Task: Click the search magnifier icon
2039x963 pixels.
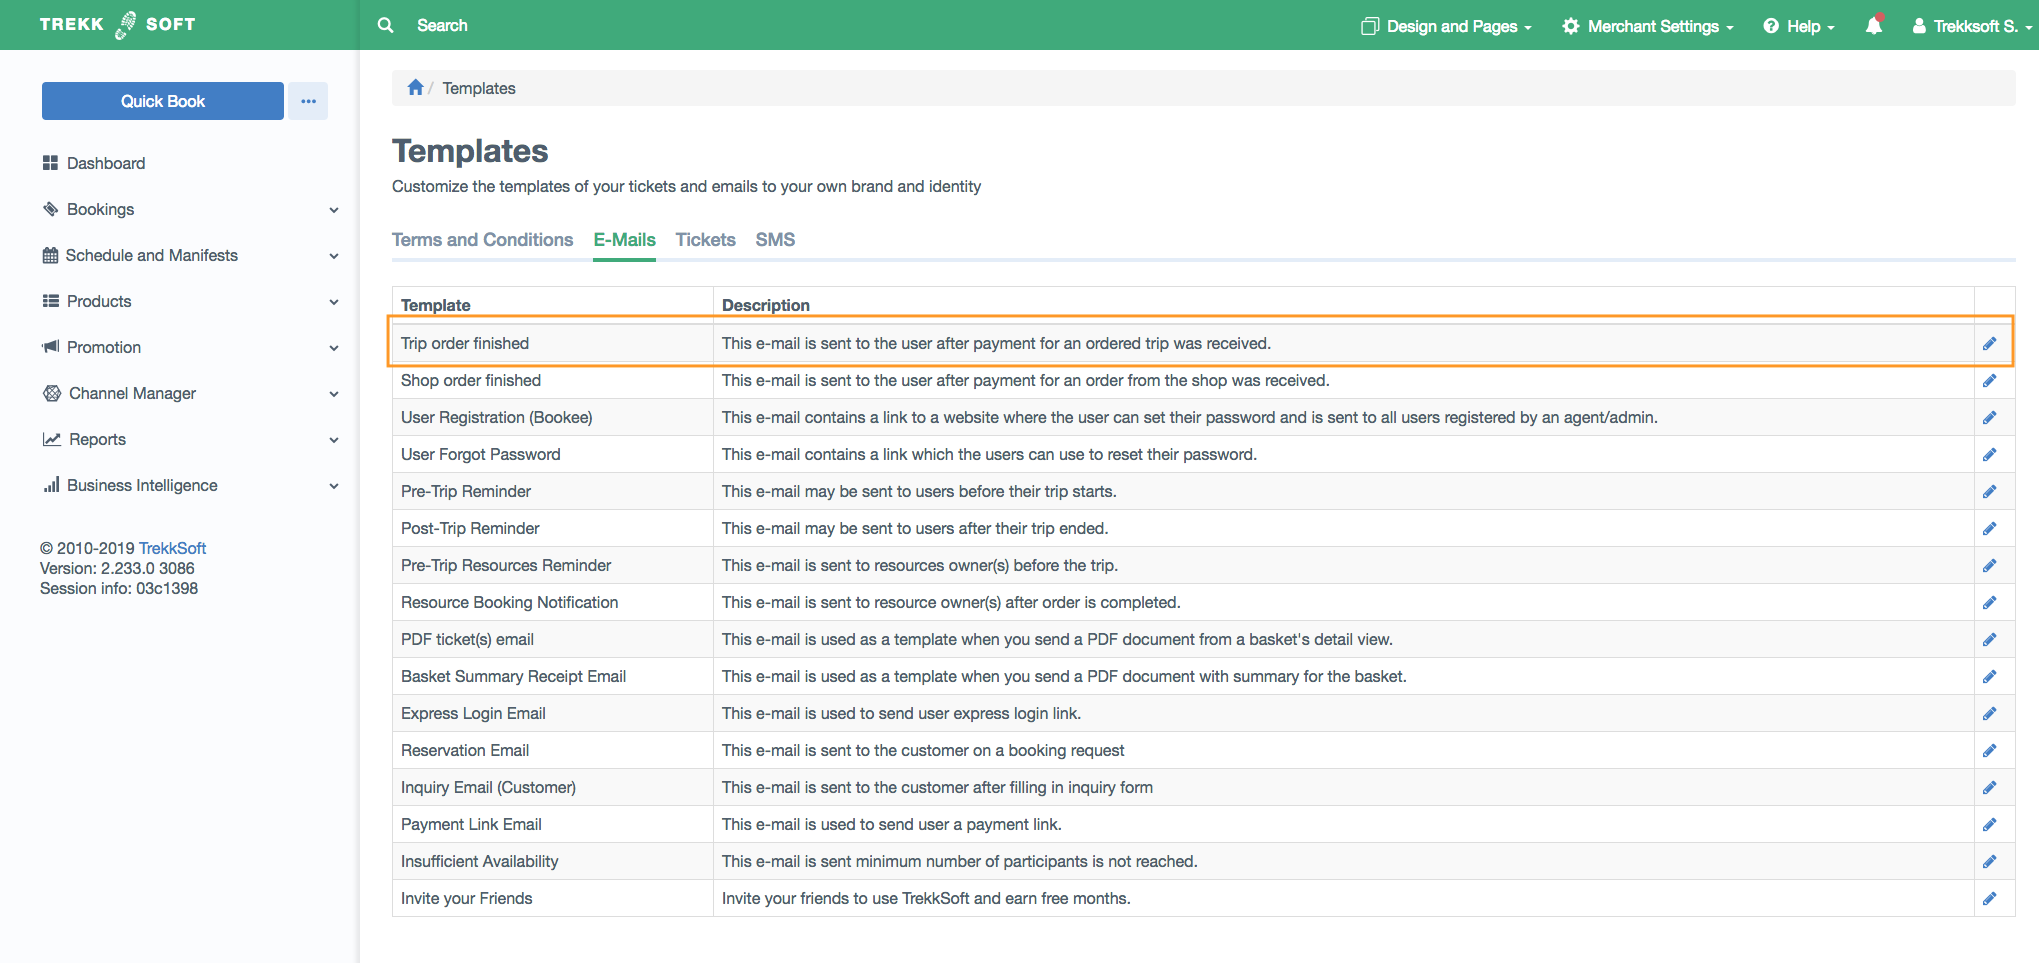Action: coord(385,25)
